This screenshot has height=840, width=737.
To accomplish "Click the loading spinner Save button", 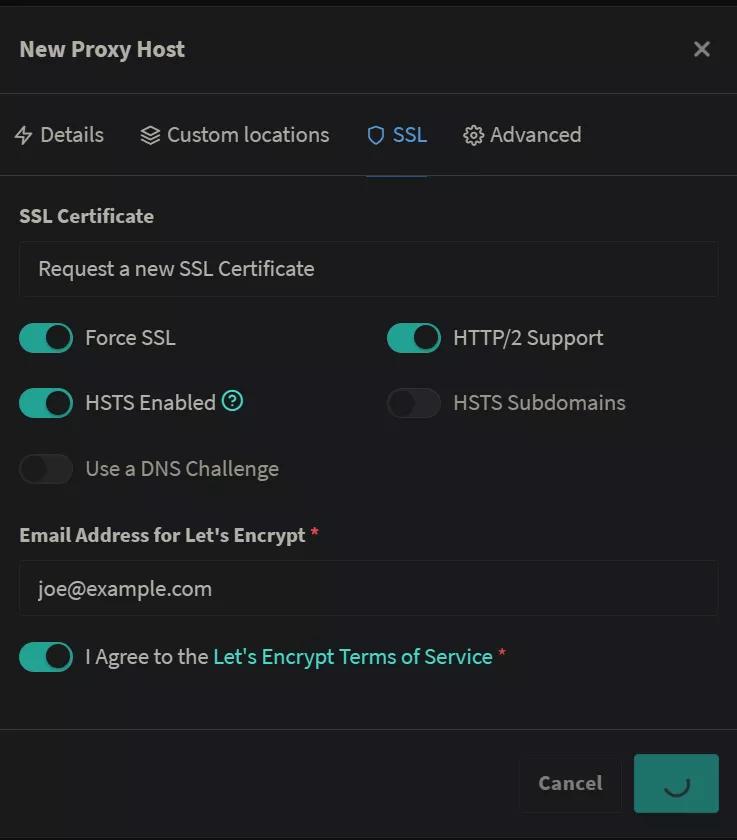I will 676,783.
